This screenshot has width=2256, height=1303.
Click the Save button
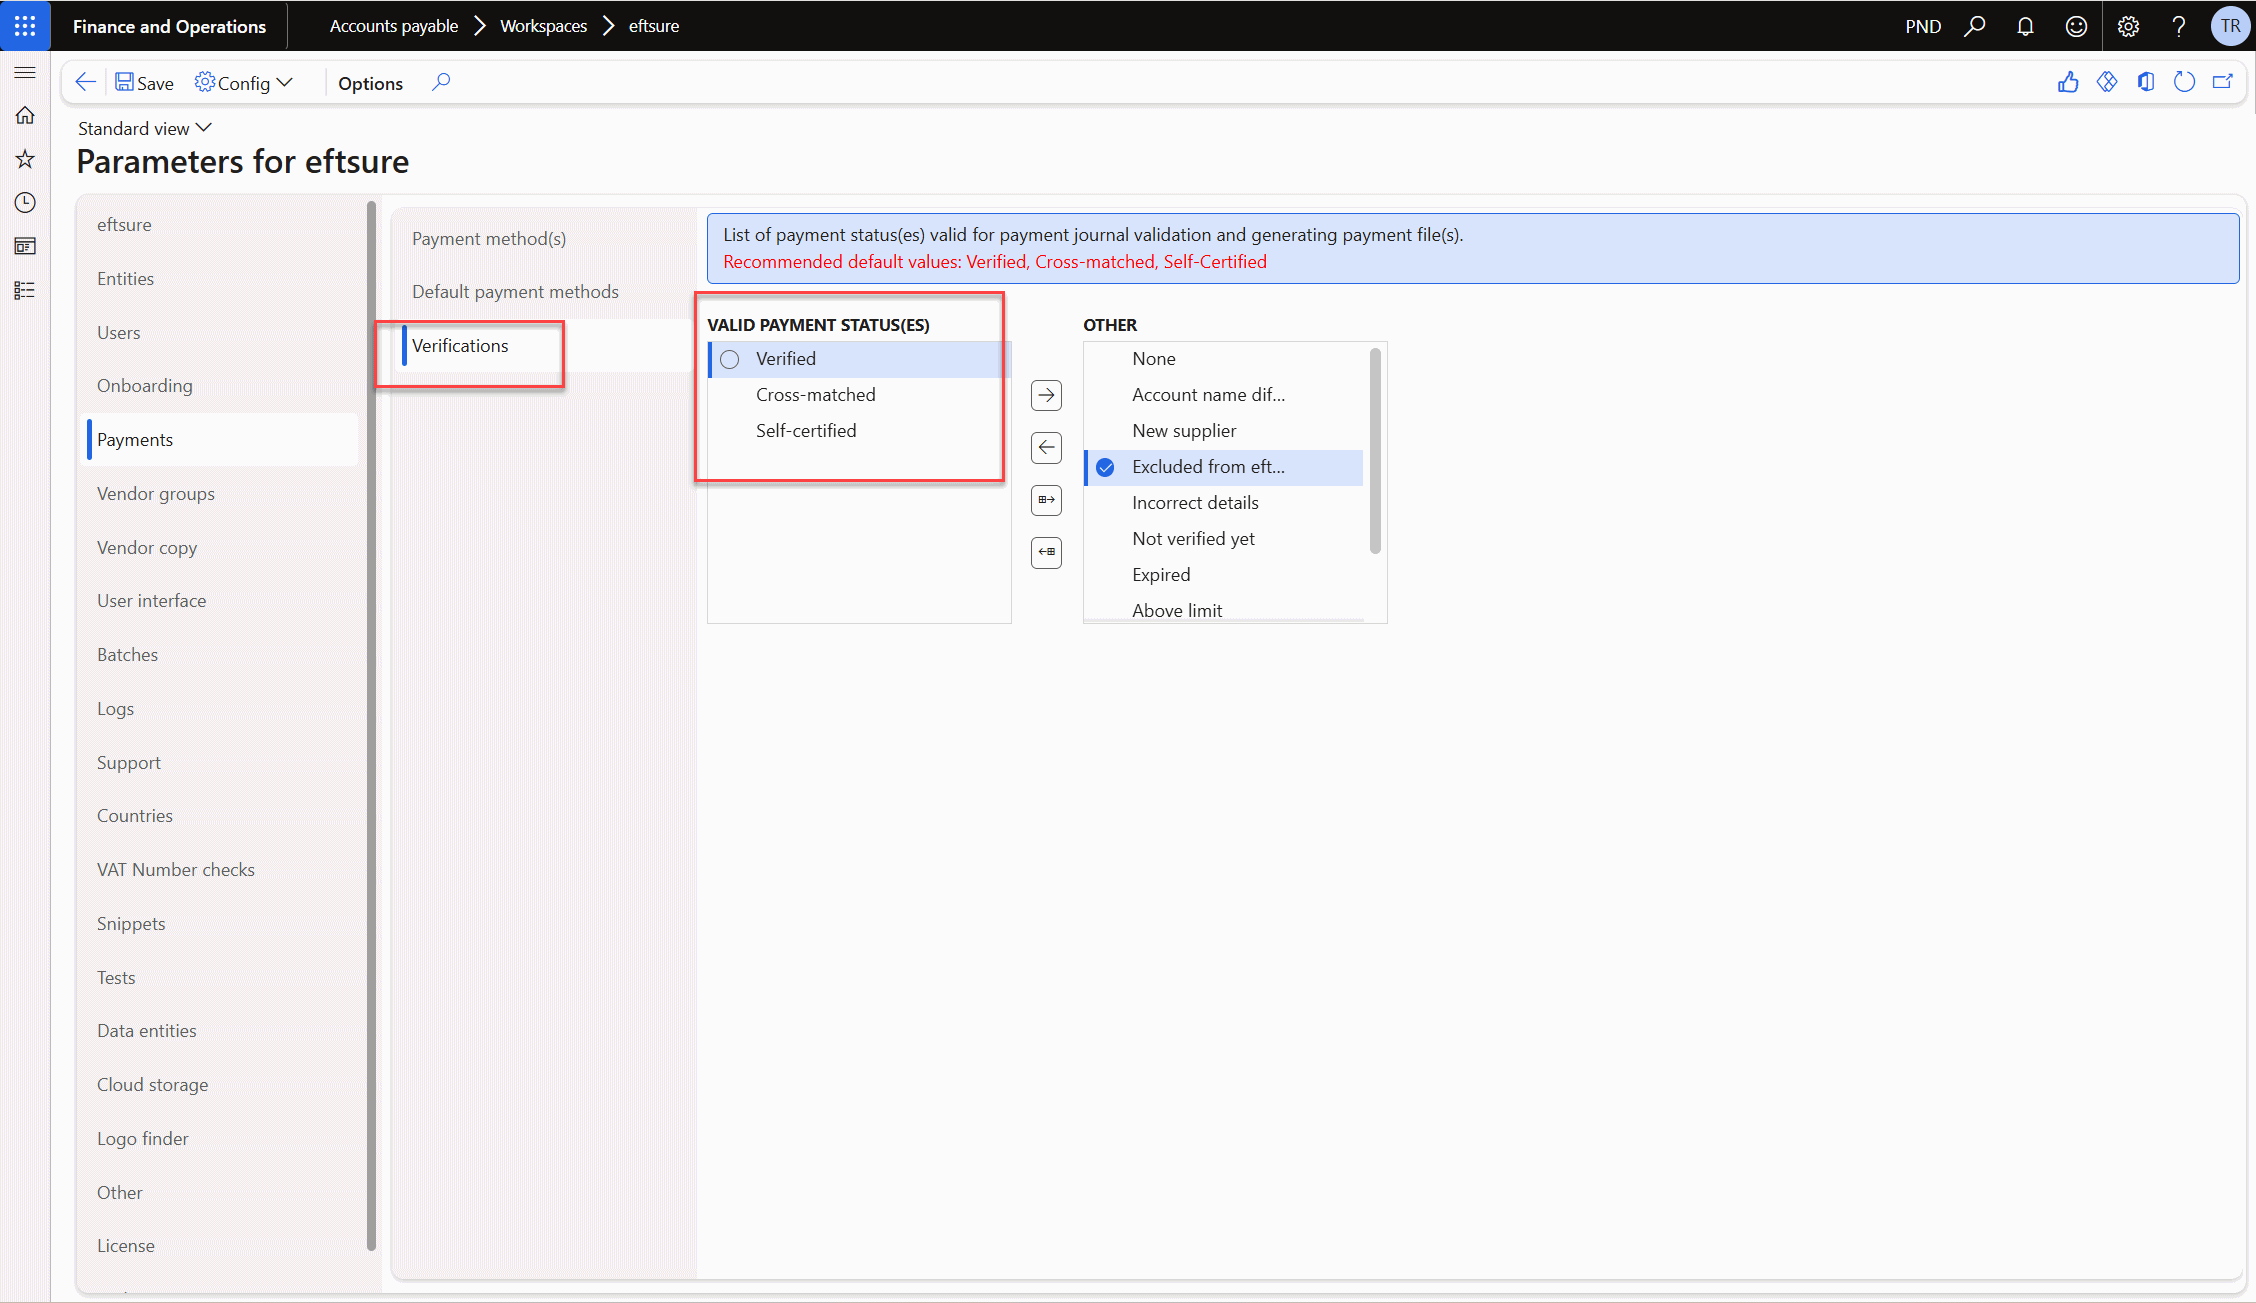tap(144, 83)
